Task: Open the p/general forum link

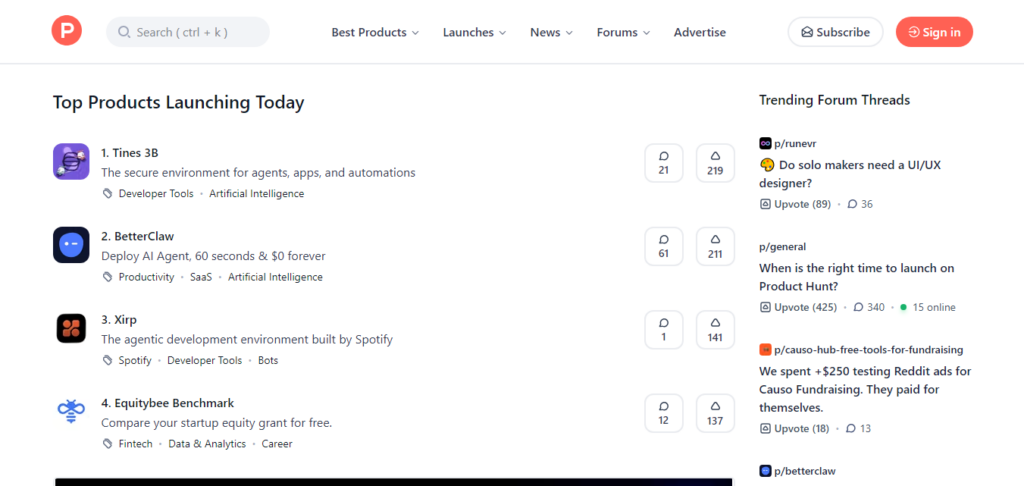Action: coord(782,247)
